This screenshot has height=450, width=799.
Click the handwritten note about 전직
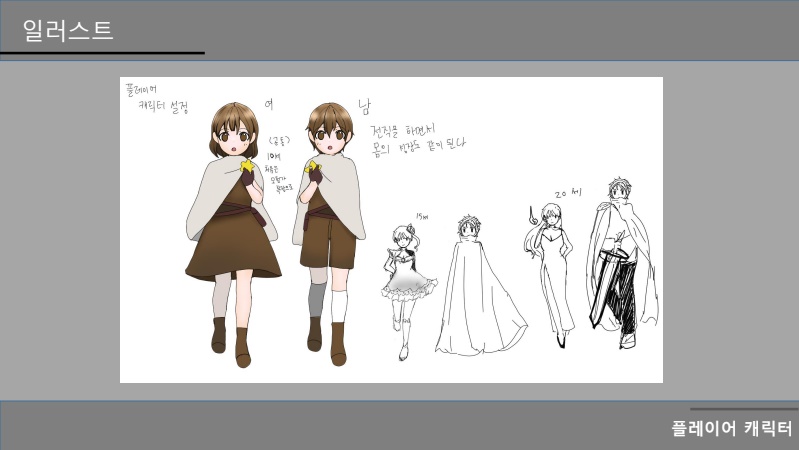(417, 138)
